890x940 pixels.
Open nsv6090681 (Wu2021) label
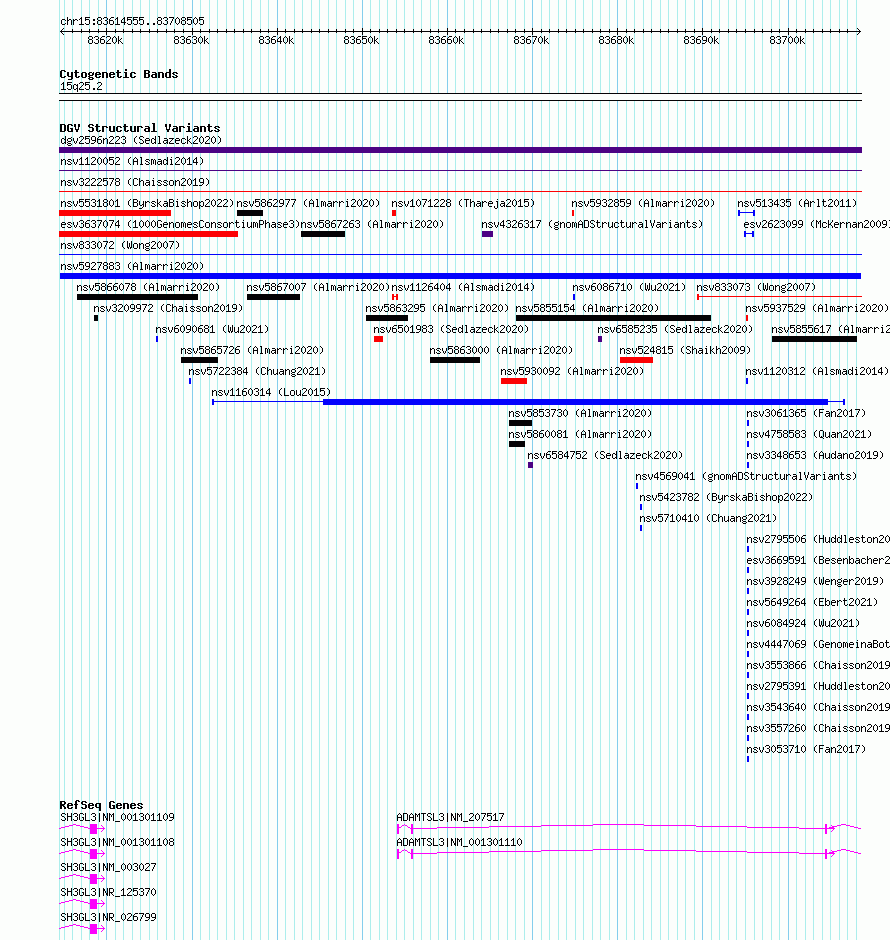212,329
